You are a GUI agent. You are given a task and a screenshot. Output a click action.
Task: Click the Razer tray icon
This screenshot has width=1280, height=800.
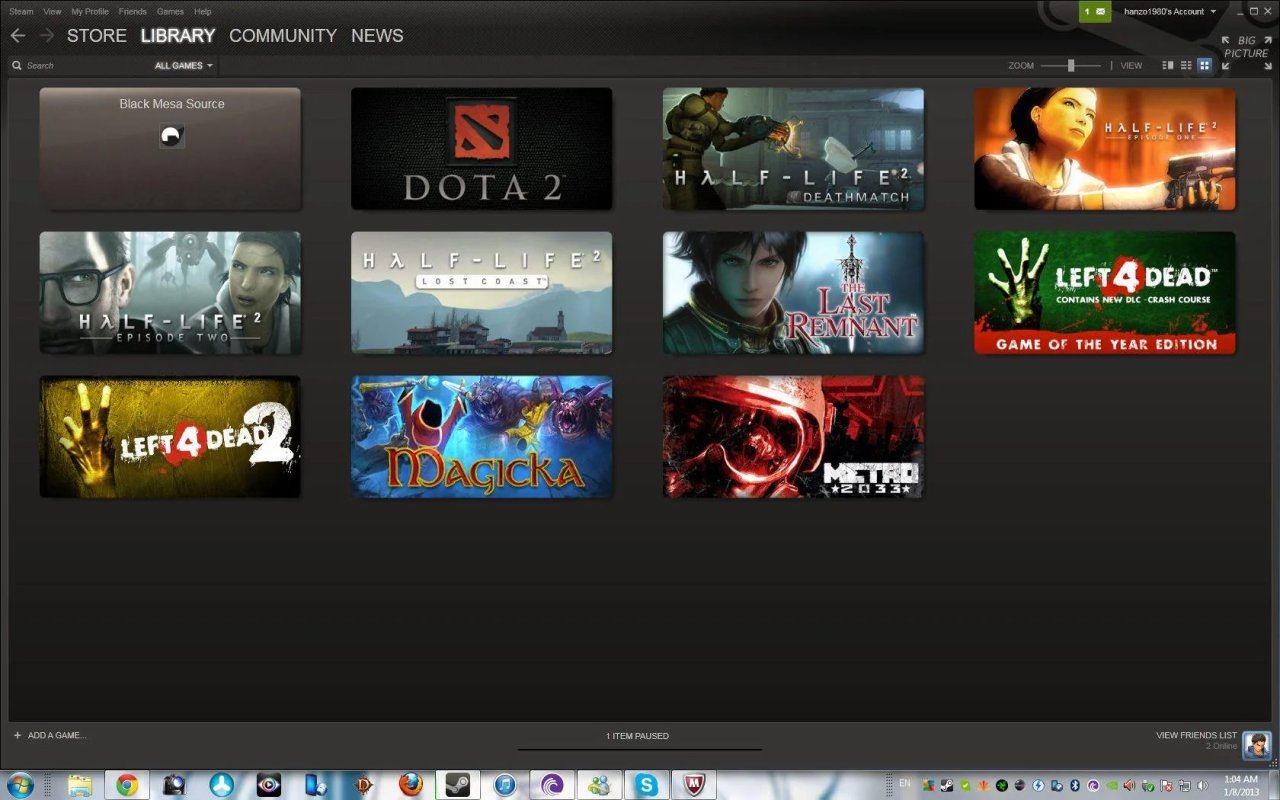pos(1001,786)
